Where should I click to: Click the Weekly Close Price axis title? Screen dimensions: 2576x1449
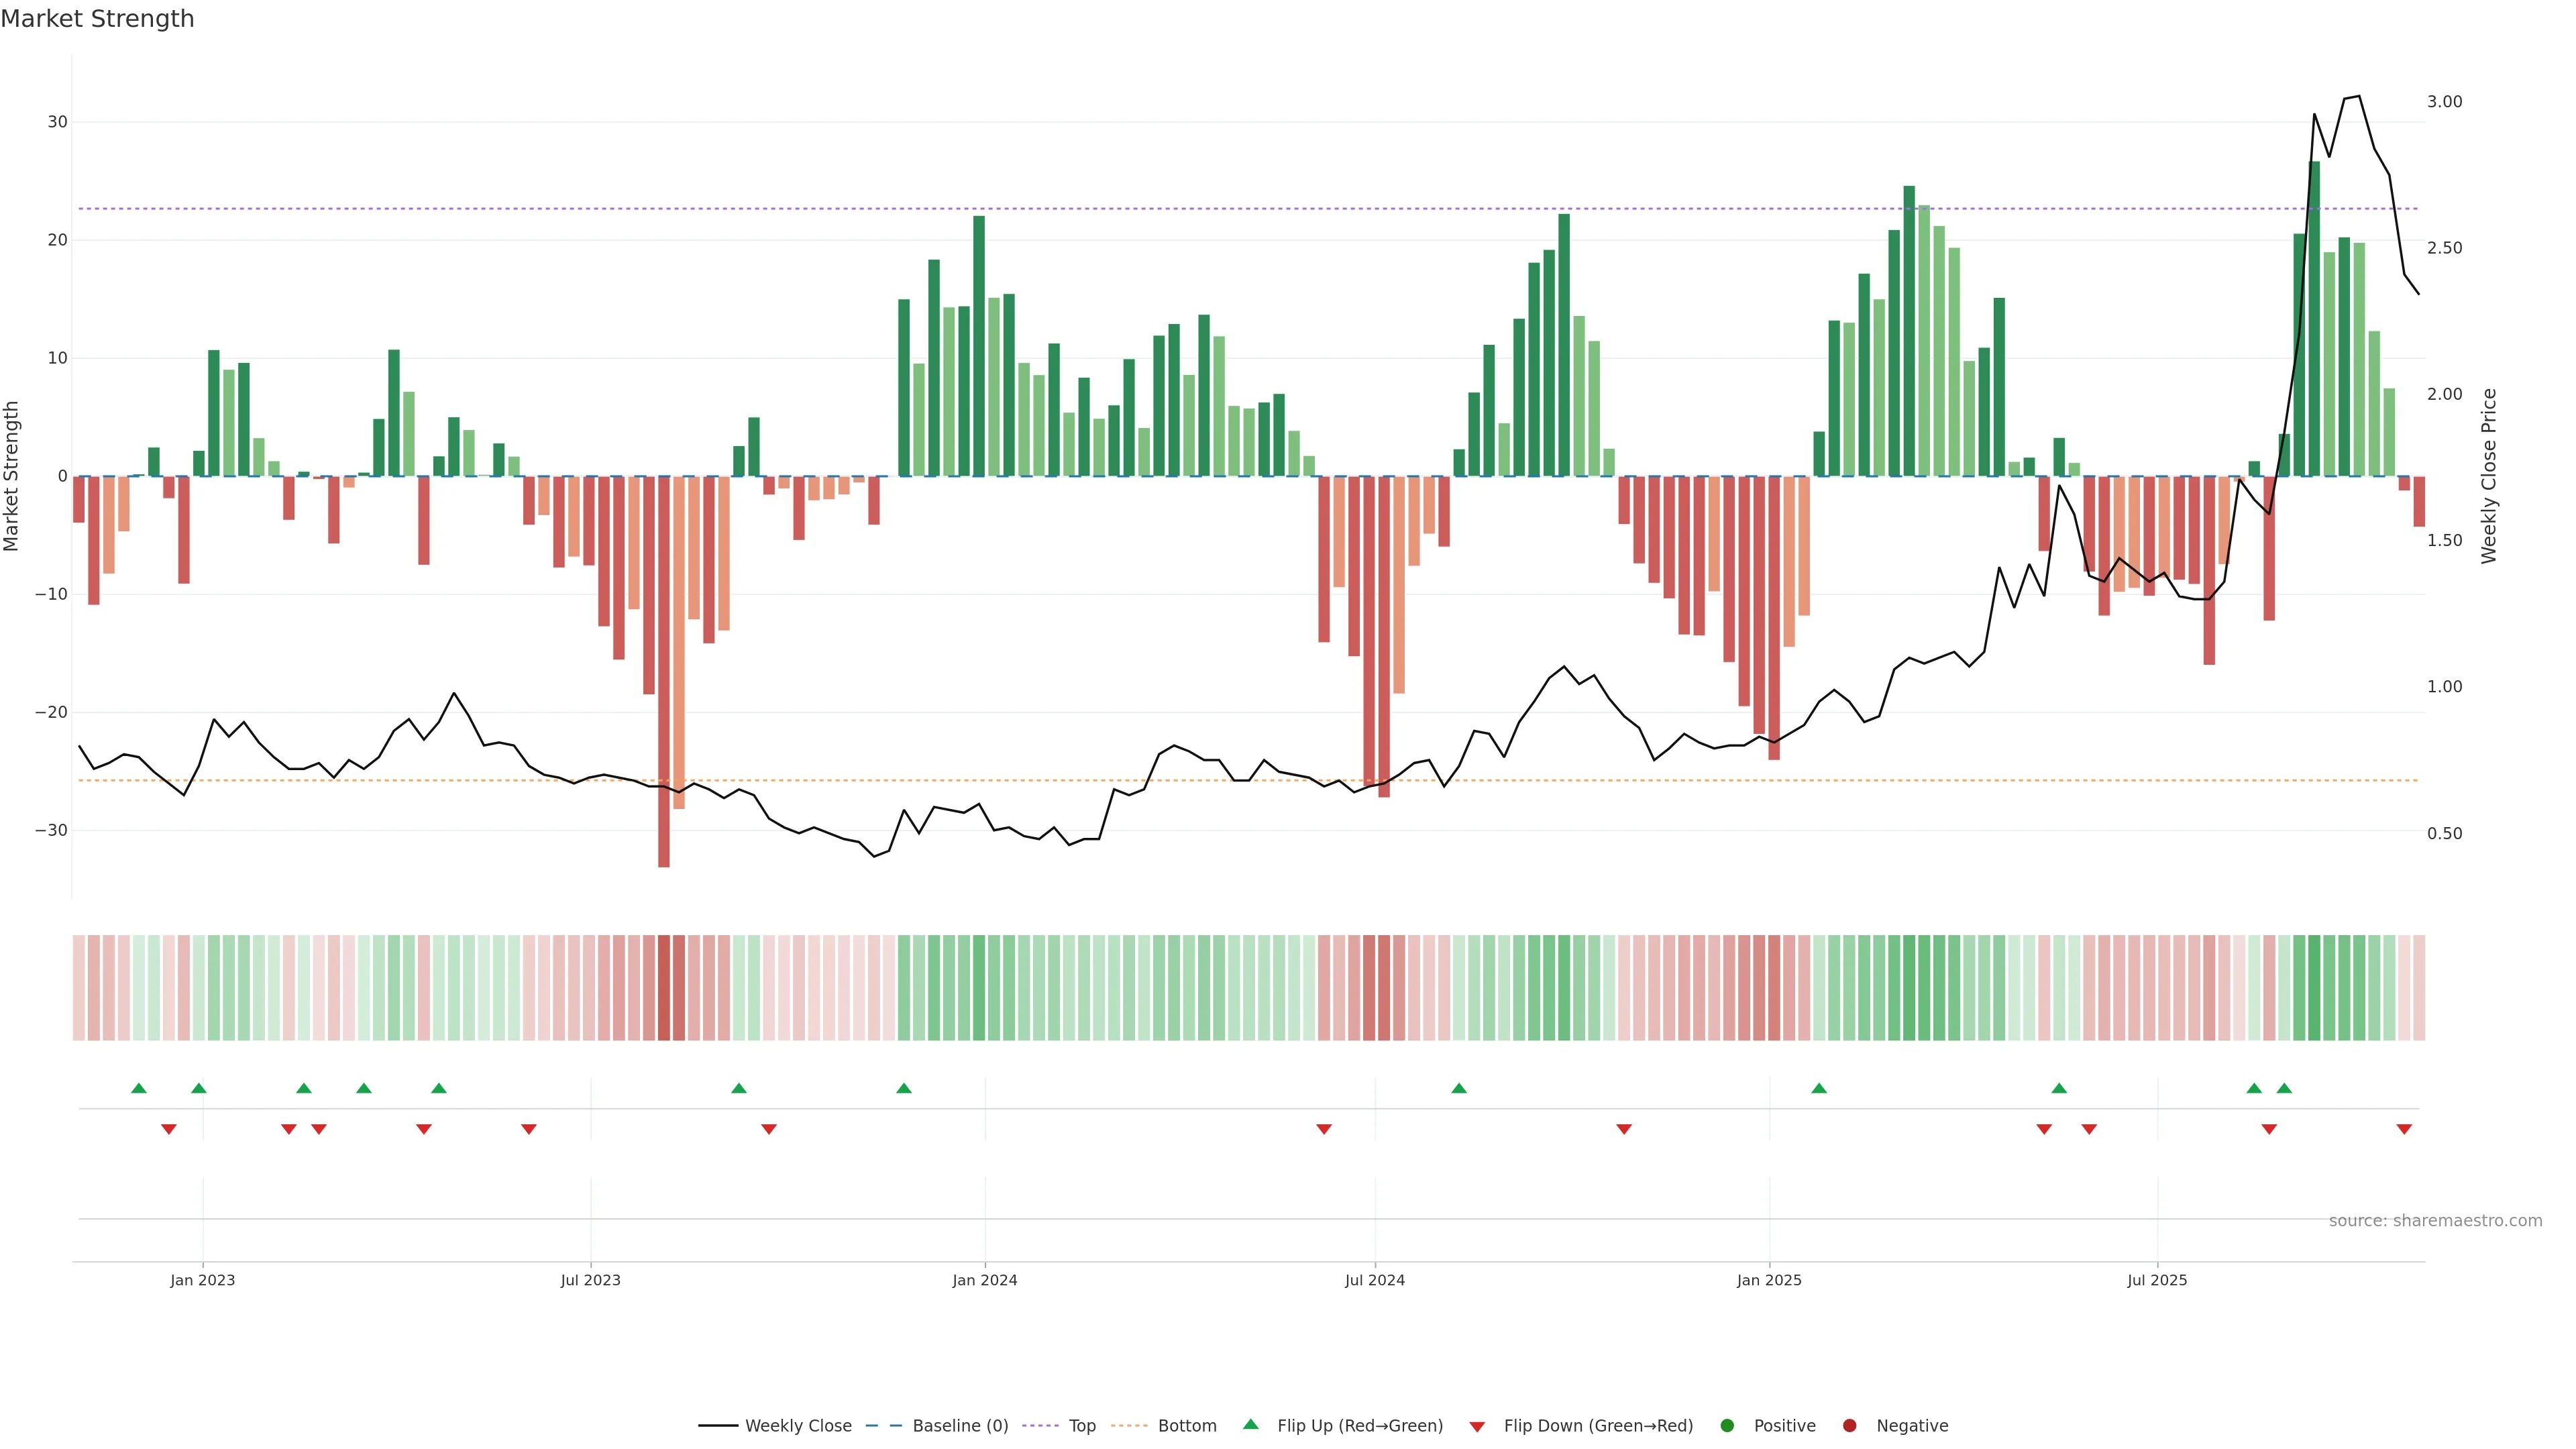2489,476
